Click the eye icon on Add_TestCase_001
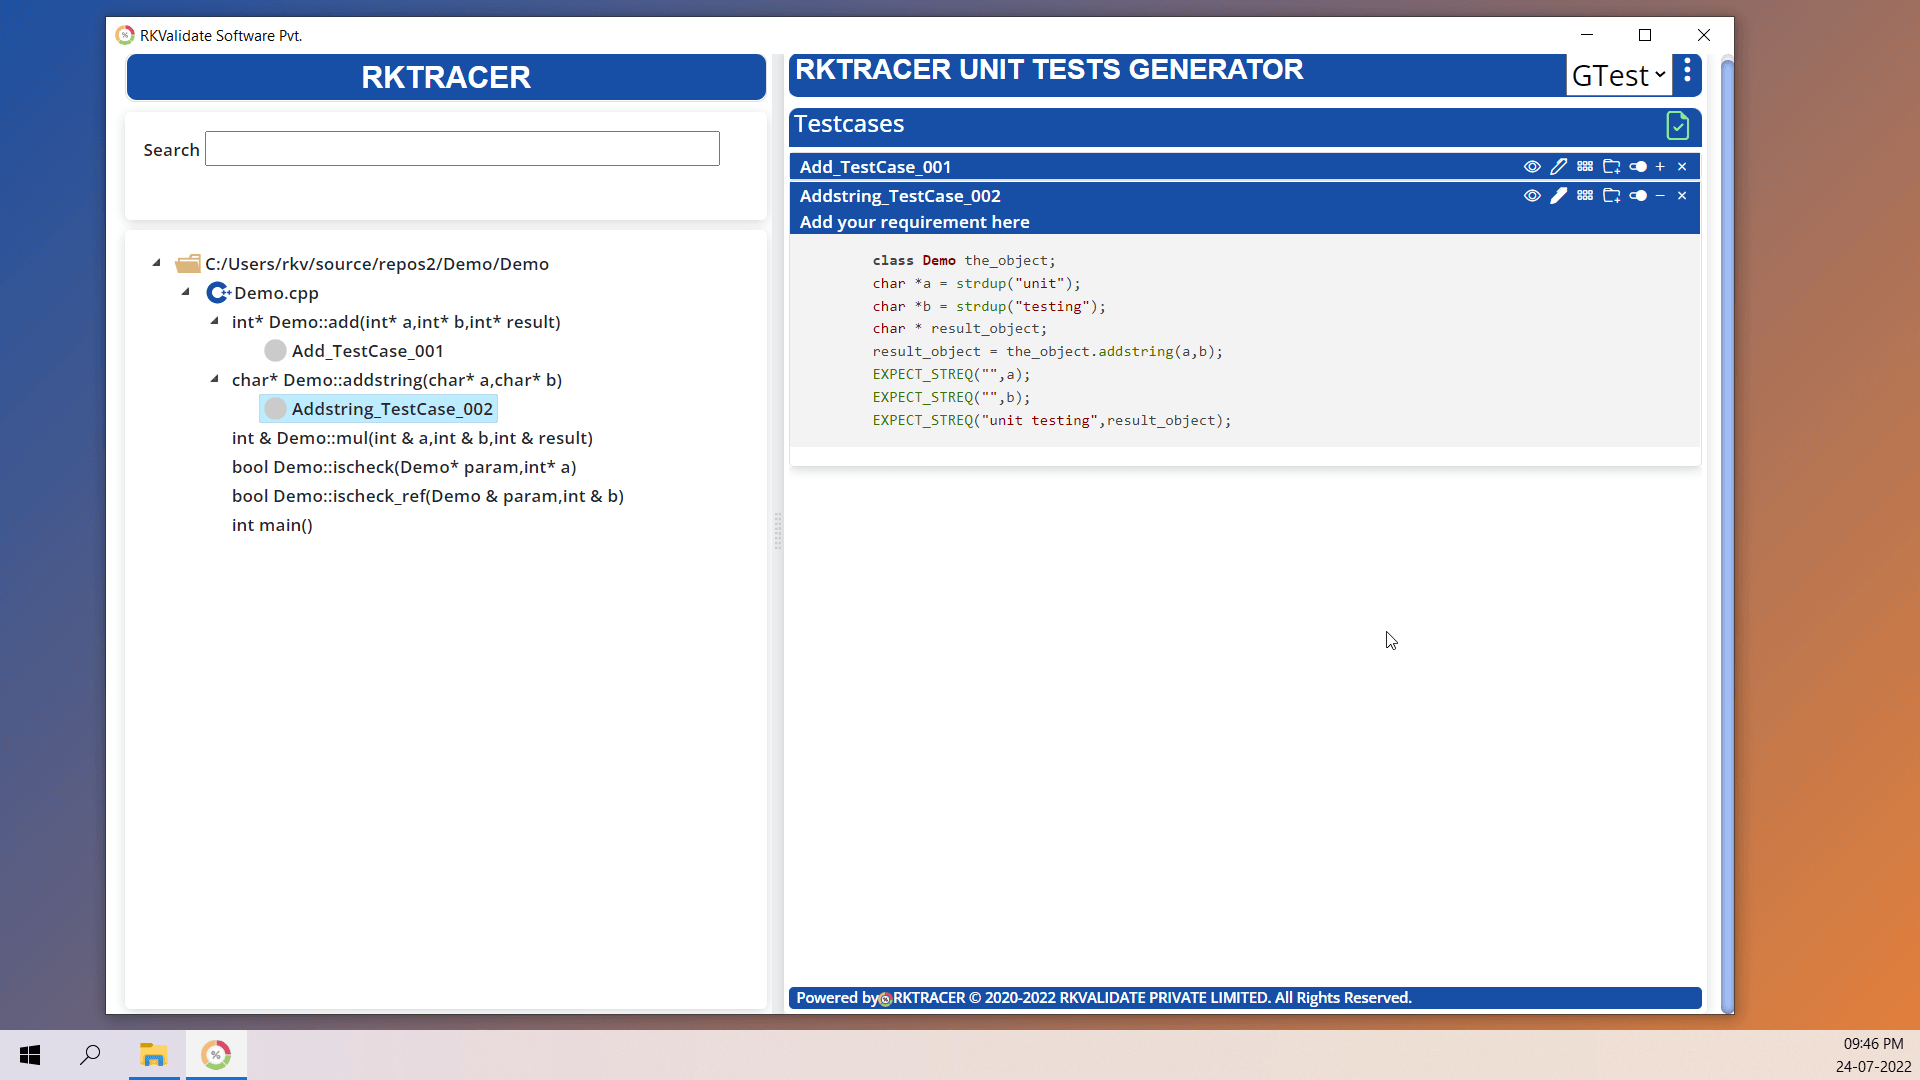The height and width of the screenshot is (1080, 1920). [1532, 165]
